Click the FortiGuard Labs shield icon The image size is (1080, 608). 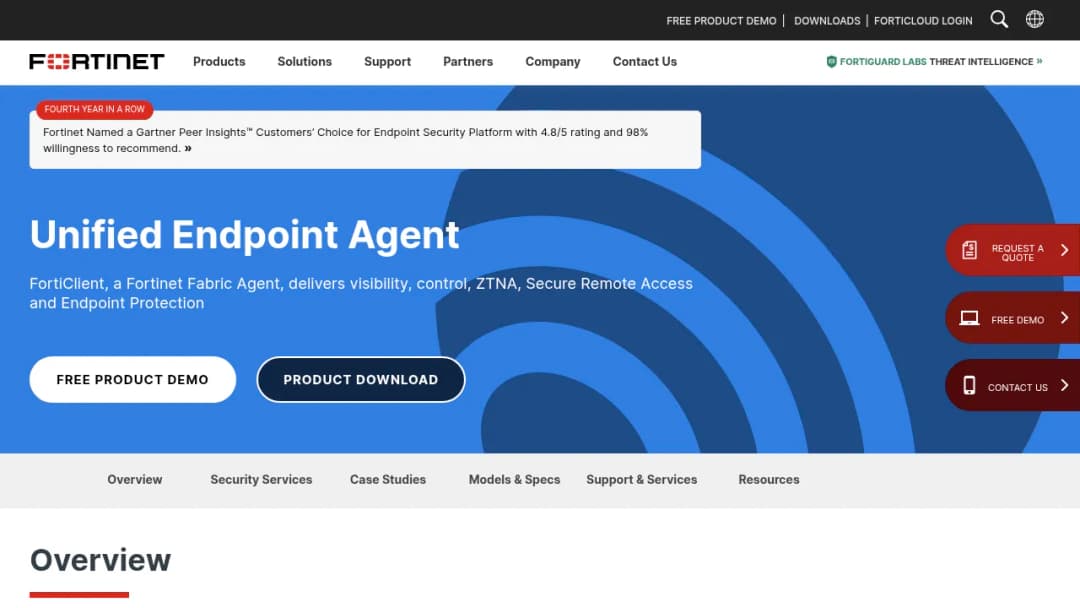coord(831,61)
